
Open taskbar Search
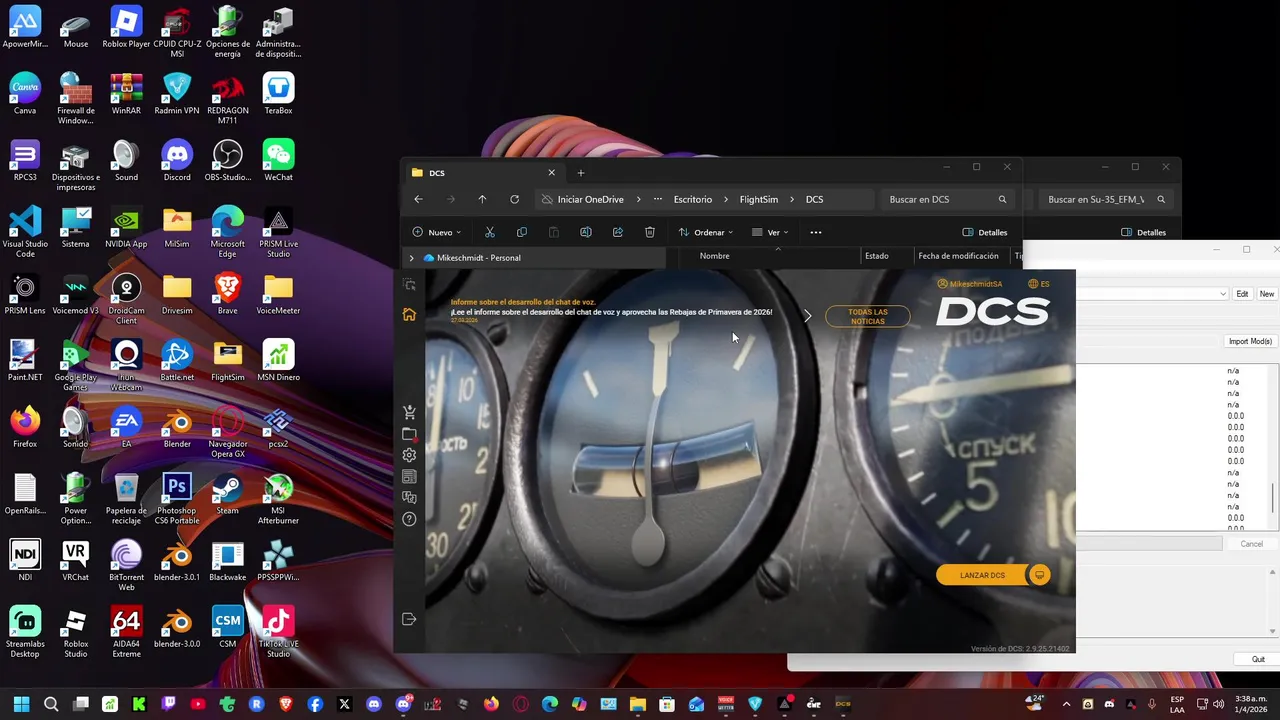pyautogui.click(x=51, y=704)
